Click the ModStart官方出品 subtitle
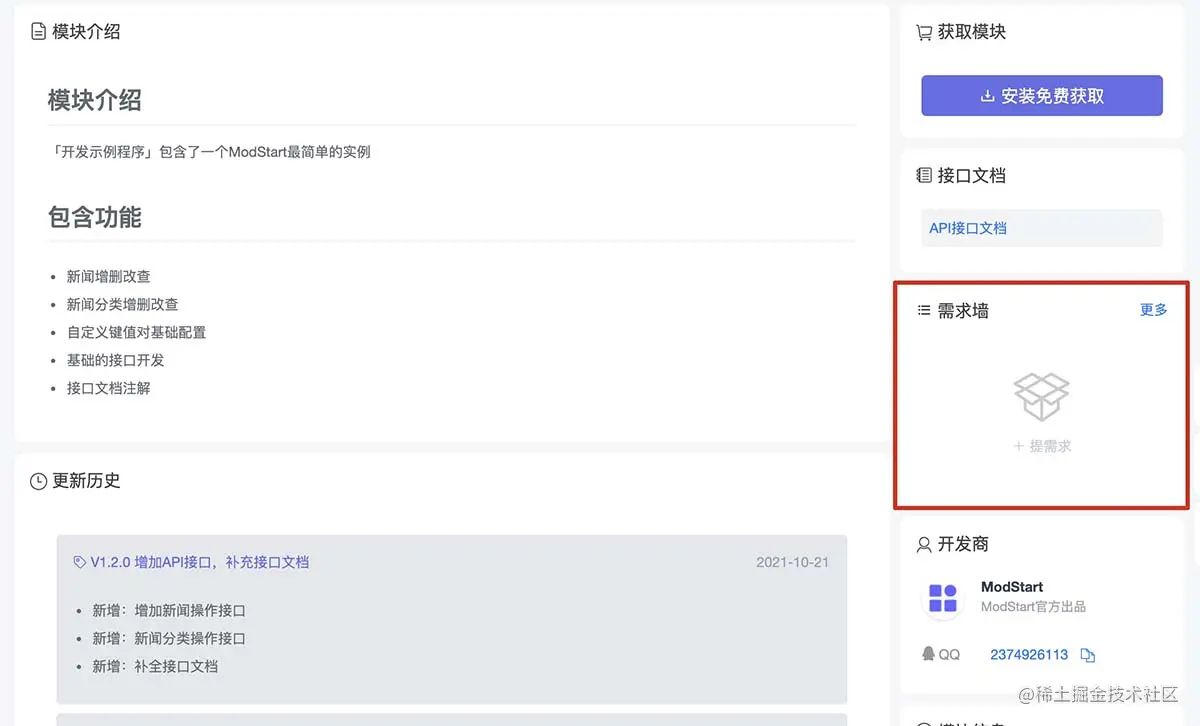Image resolution: width=1200 pixels, height=726 pixels. click(x=1034, y=606)
